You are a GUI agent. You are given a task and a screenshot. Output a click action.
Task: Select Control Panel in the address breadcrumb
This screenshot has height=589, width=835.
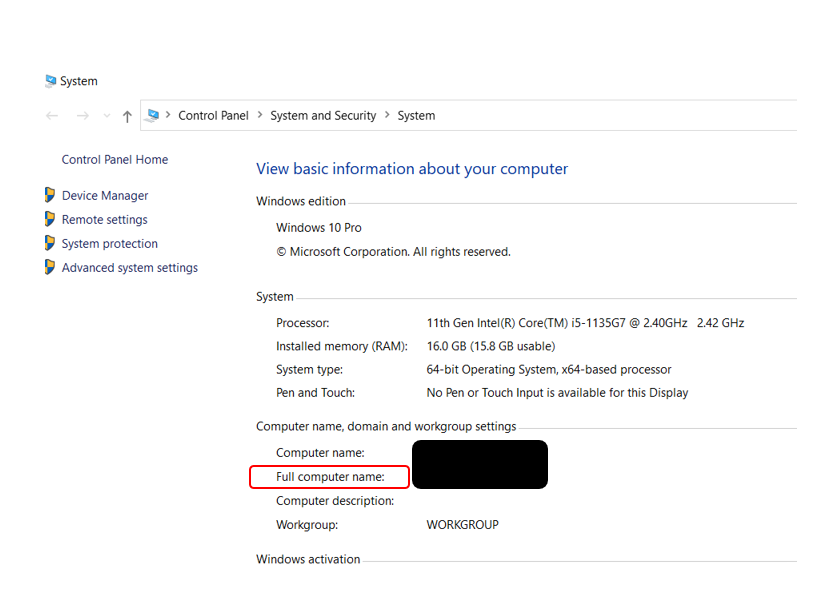pos(213,115)
